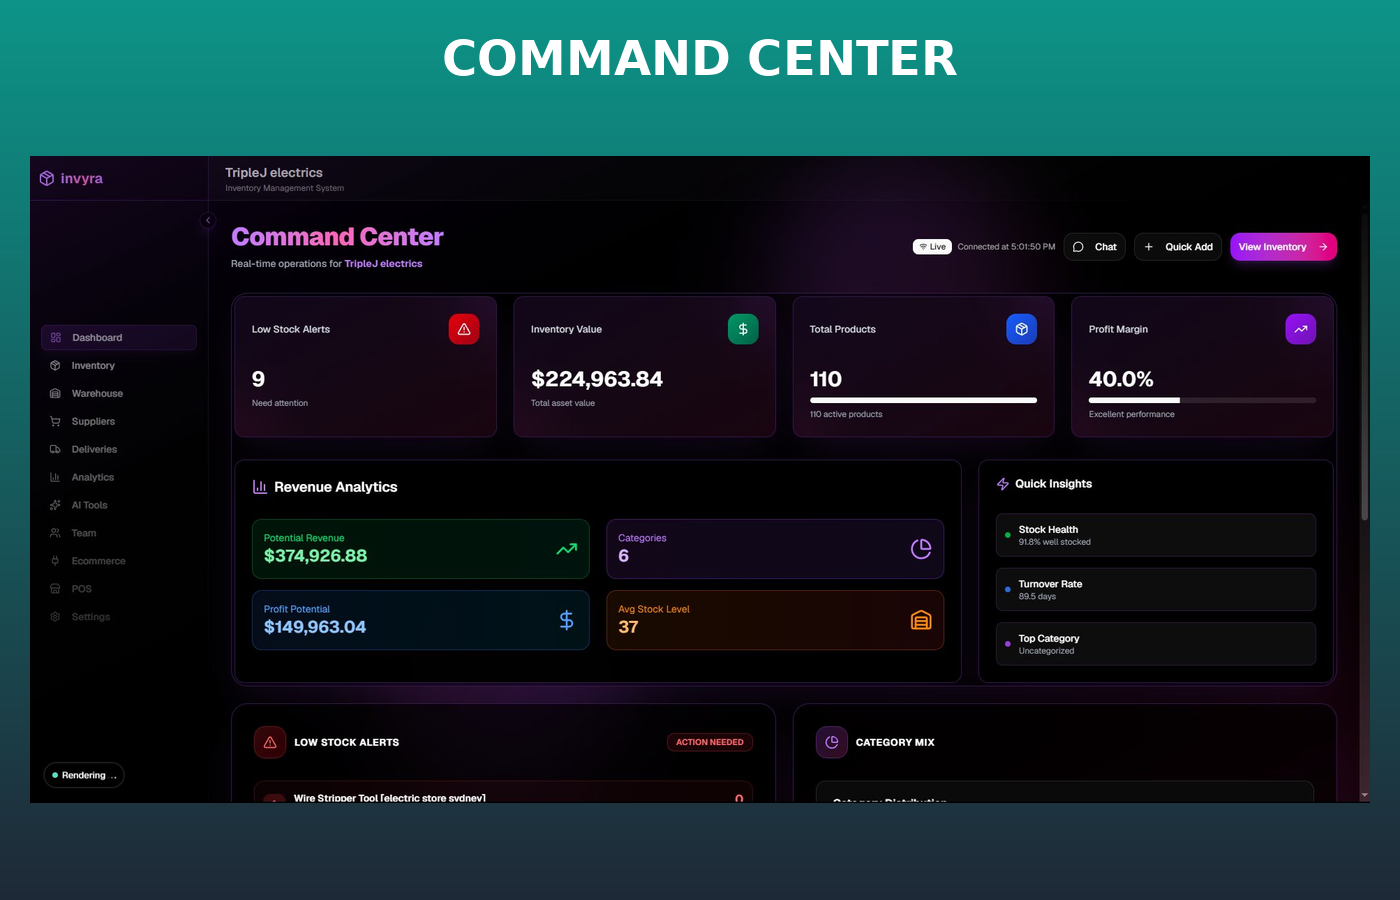The width and height of the screenshot is (1400, 900).
Task: Click the View Inventory button
Action: (x=1283, y=247)
